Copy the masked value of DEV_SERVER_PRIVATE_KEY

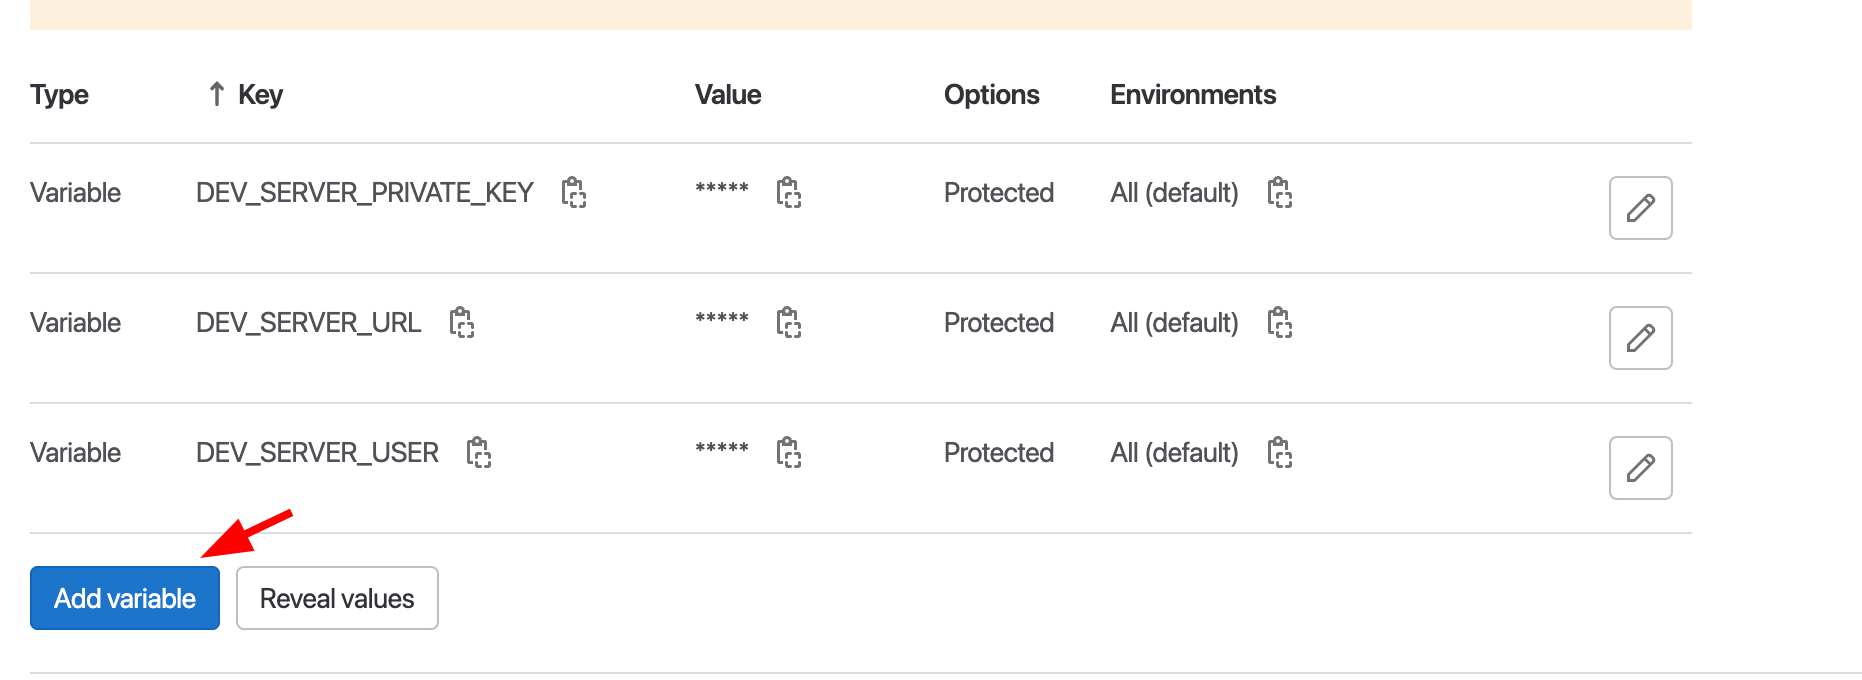(789, 192)
